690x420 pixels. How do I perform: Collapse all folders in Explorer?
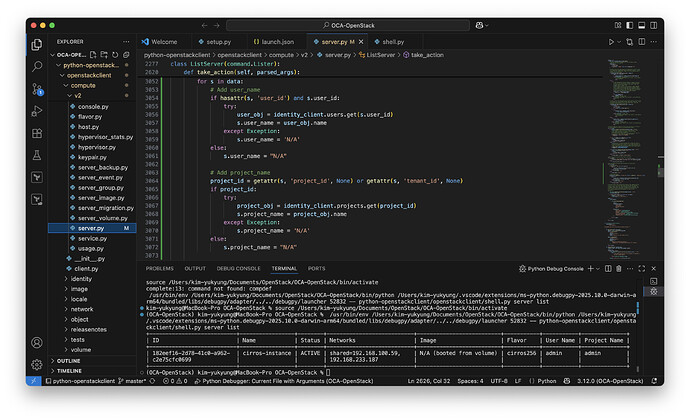click(126, 55)
